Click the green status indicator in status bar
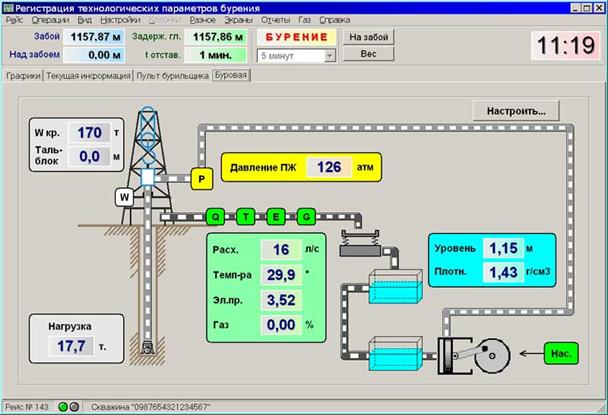The image size is (608, 415). tap(62, 407)
